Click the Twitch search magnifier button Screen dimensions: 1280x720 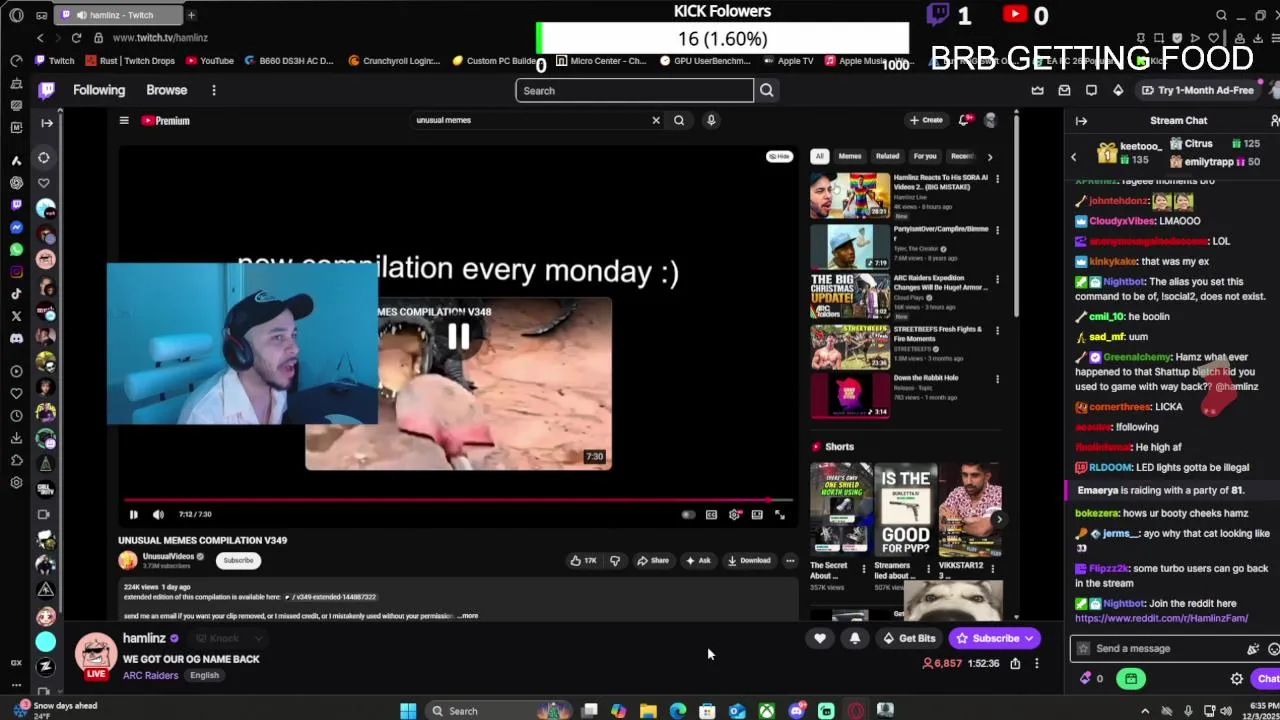pos(766,91)
